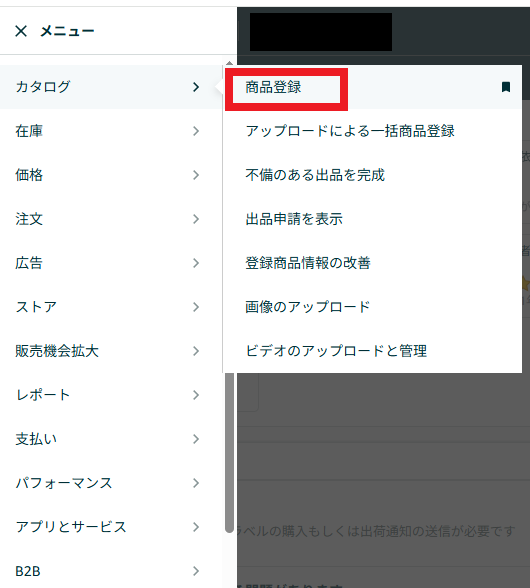Click the chevron icon next to 広告
Image resolution: width=530 pixels, height=588 pixels.
pos(196,263)
